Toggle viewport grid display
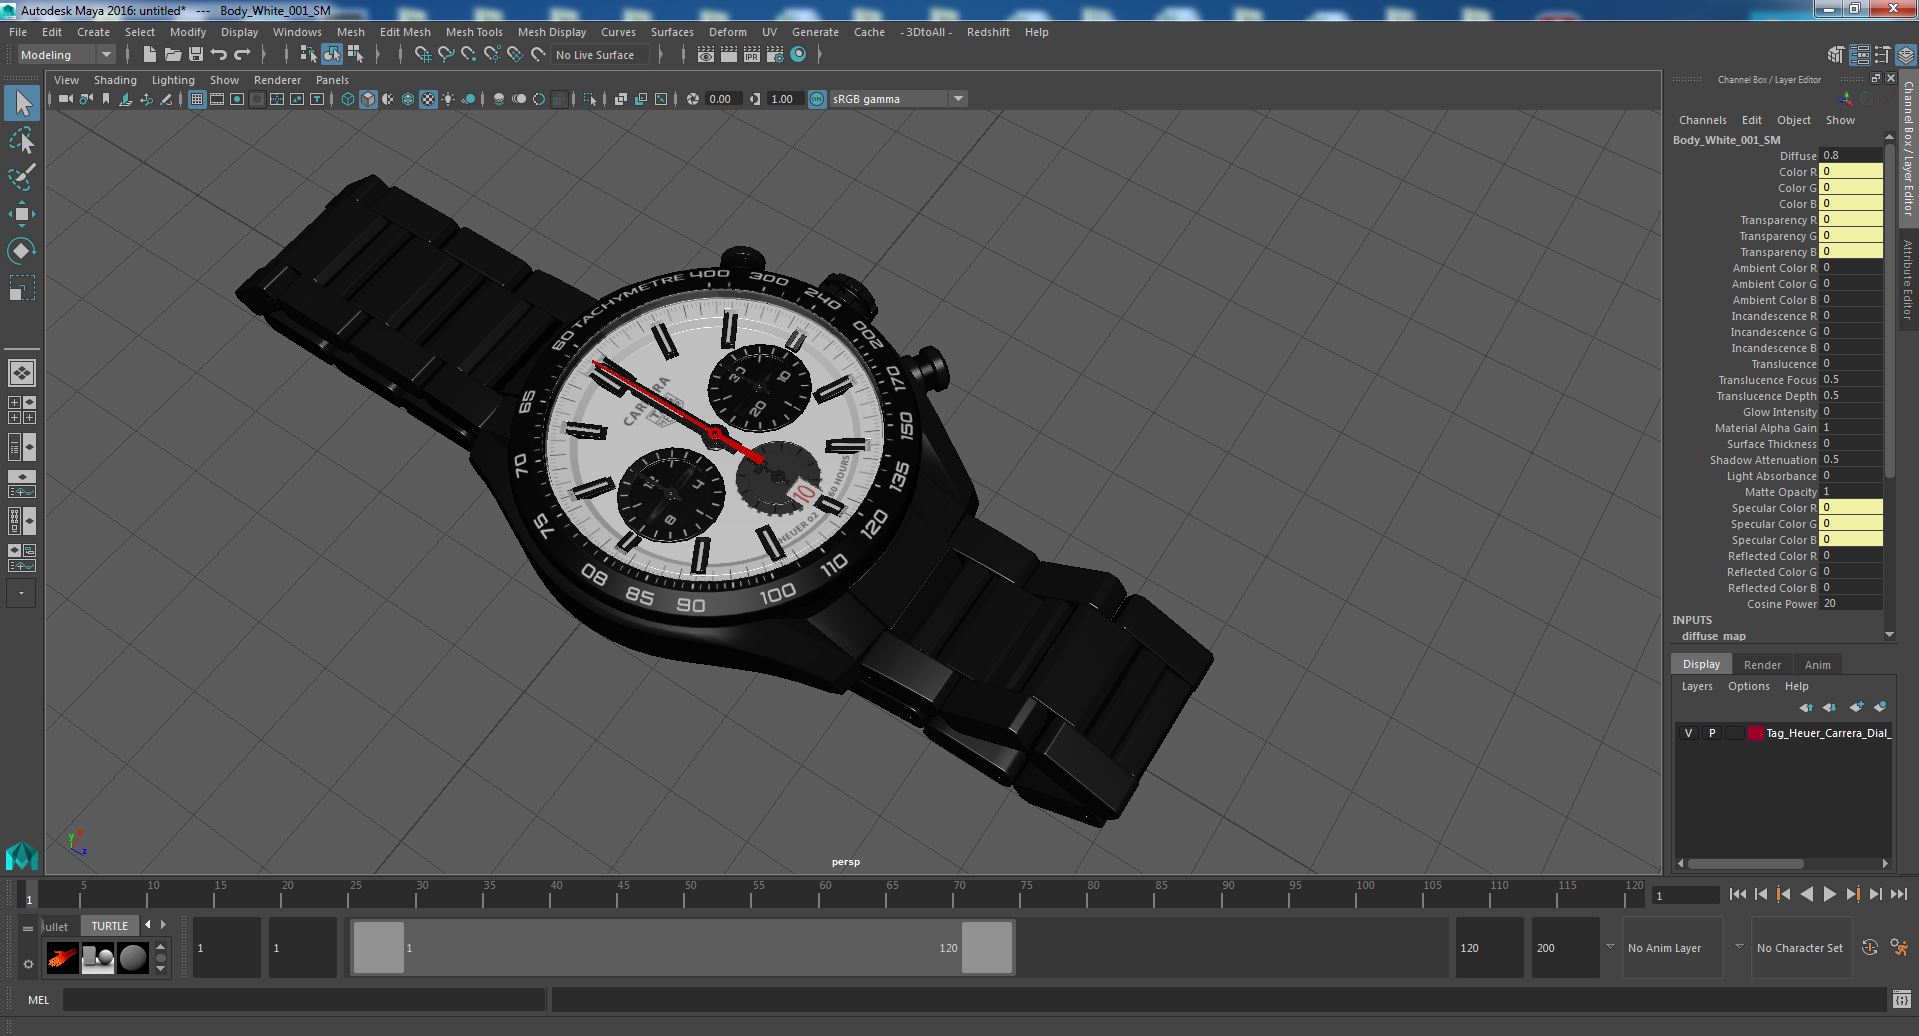1919x1036 pixels. pos(197,99)
